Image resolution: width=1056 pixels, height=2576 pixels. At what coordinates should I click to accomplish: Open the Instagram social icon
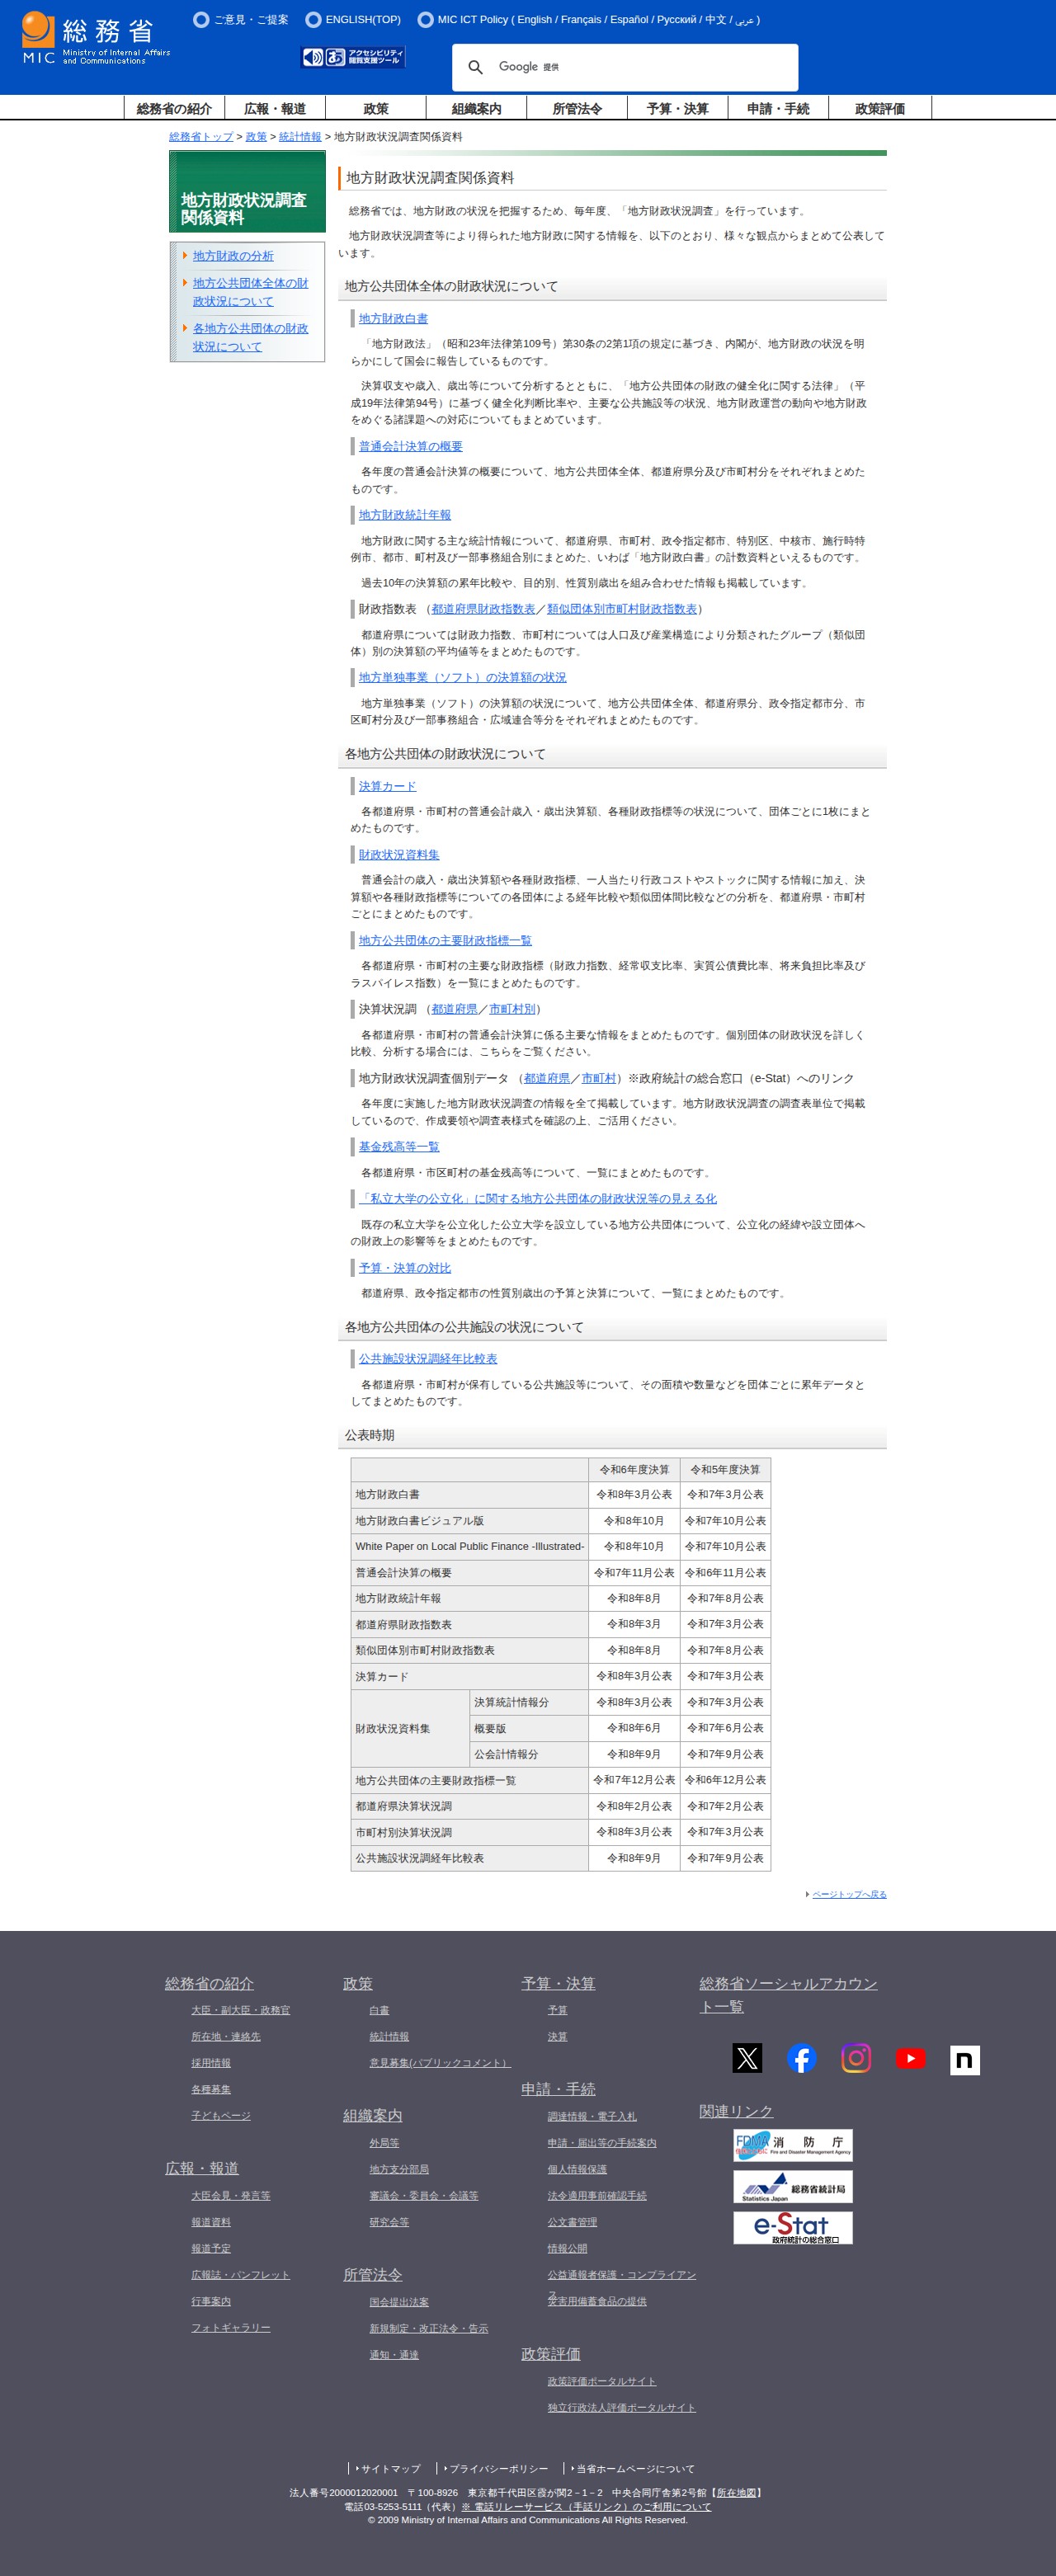click(856, 2057)
